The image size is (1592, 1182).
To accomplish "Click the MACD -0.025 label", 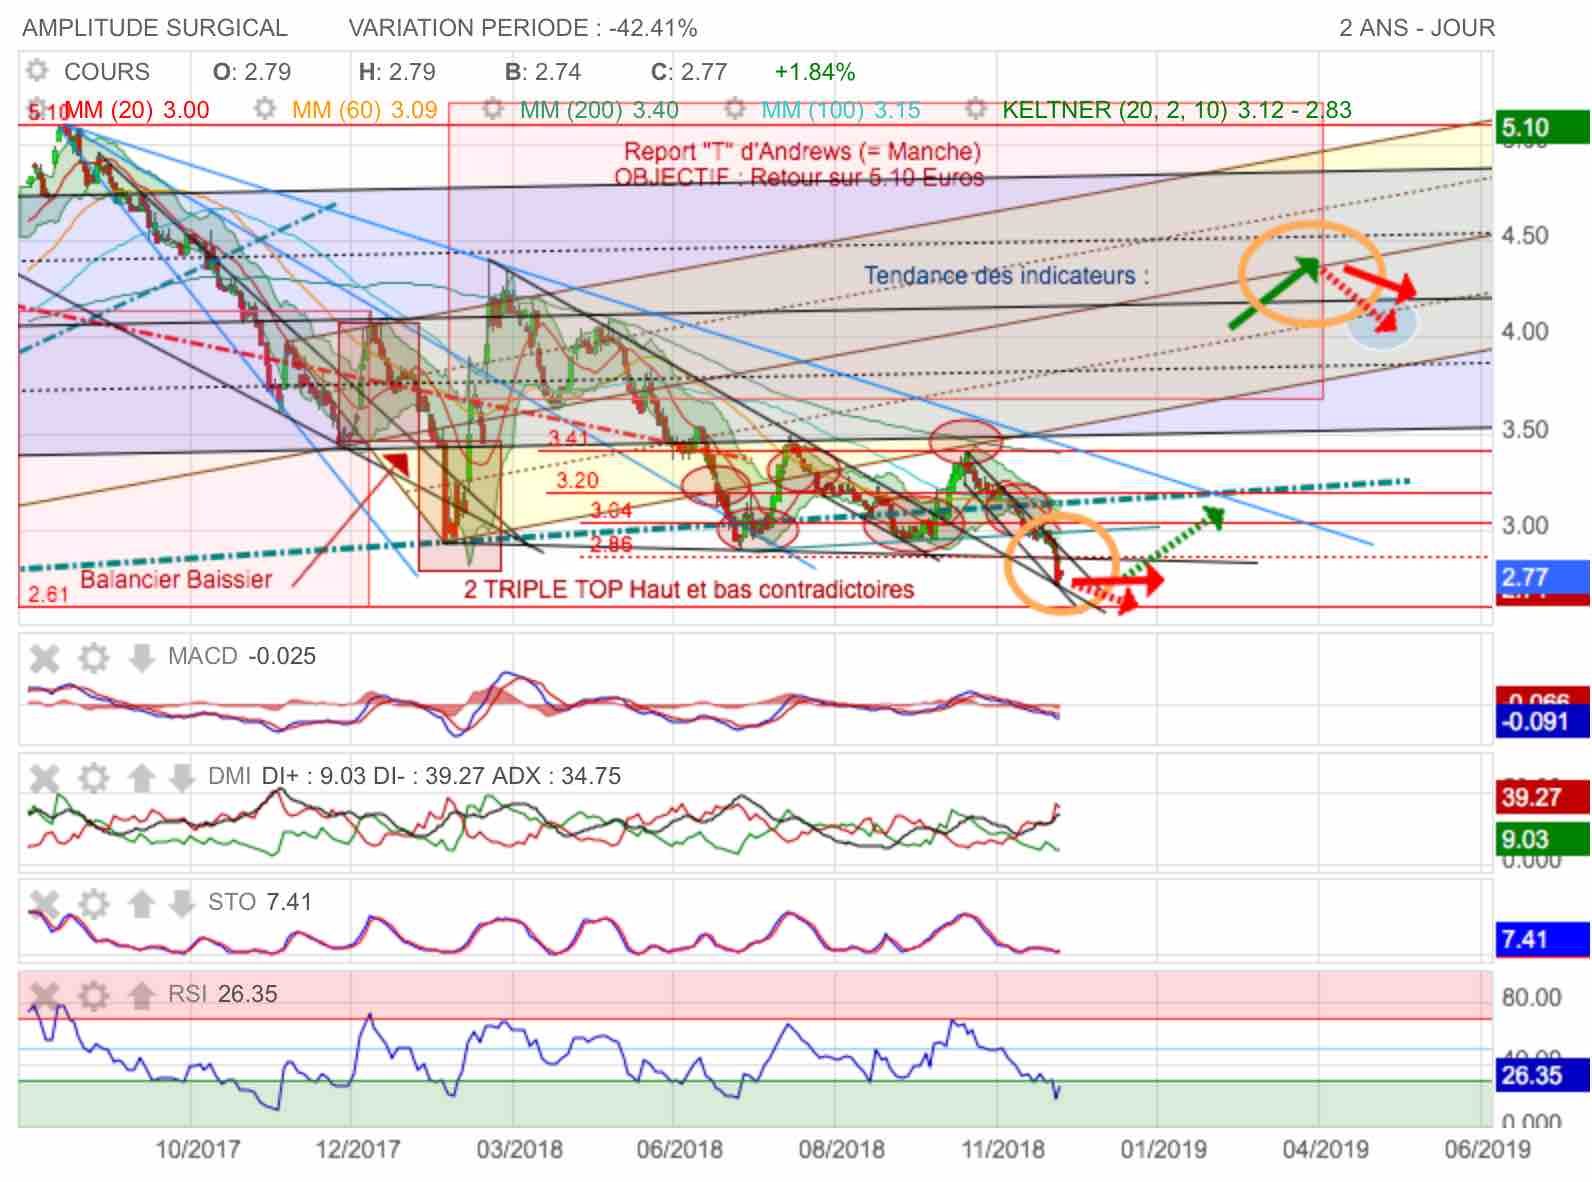I will [x=242, y=656].
